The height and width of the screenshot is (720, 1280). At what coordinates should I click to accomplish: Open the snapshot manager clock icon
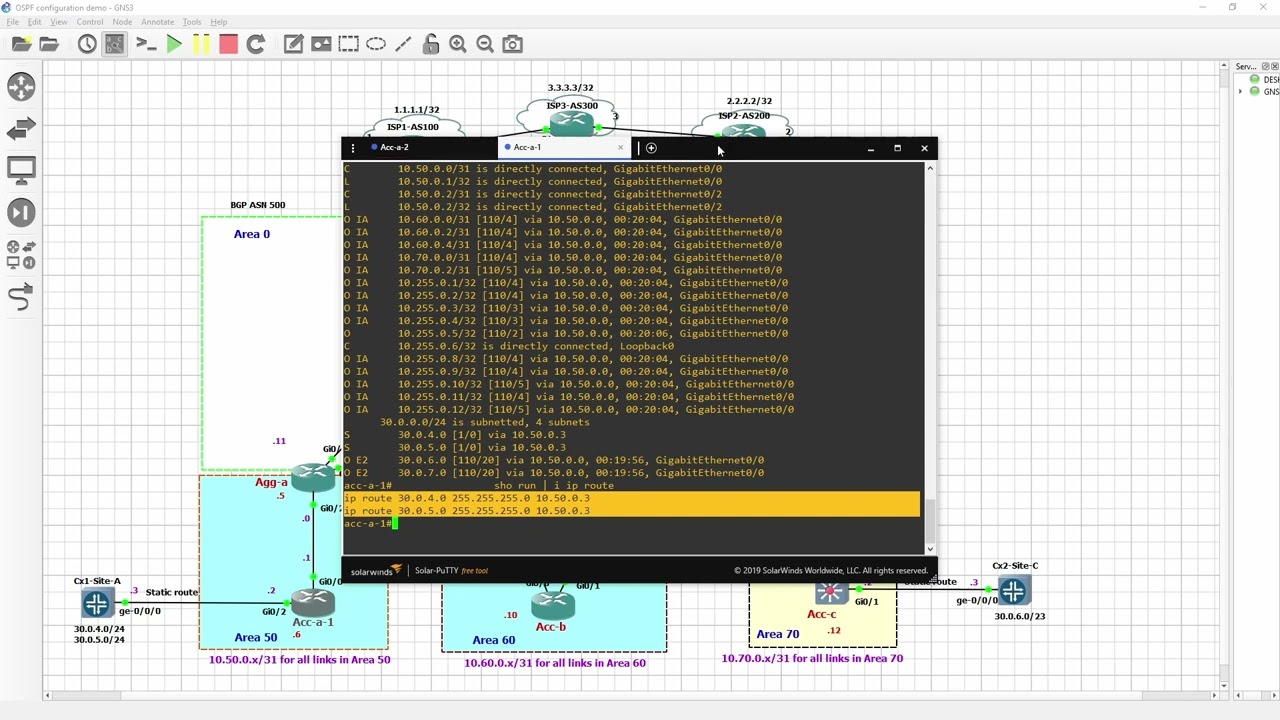(x=87, y=44)
